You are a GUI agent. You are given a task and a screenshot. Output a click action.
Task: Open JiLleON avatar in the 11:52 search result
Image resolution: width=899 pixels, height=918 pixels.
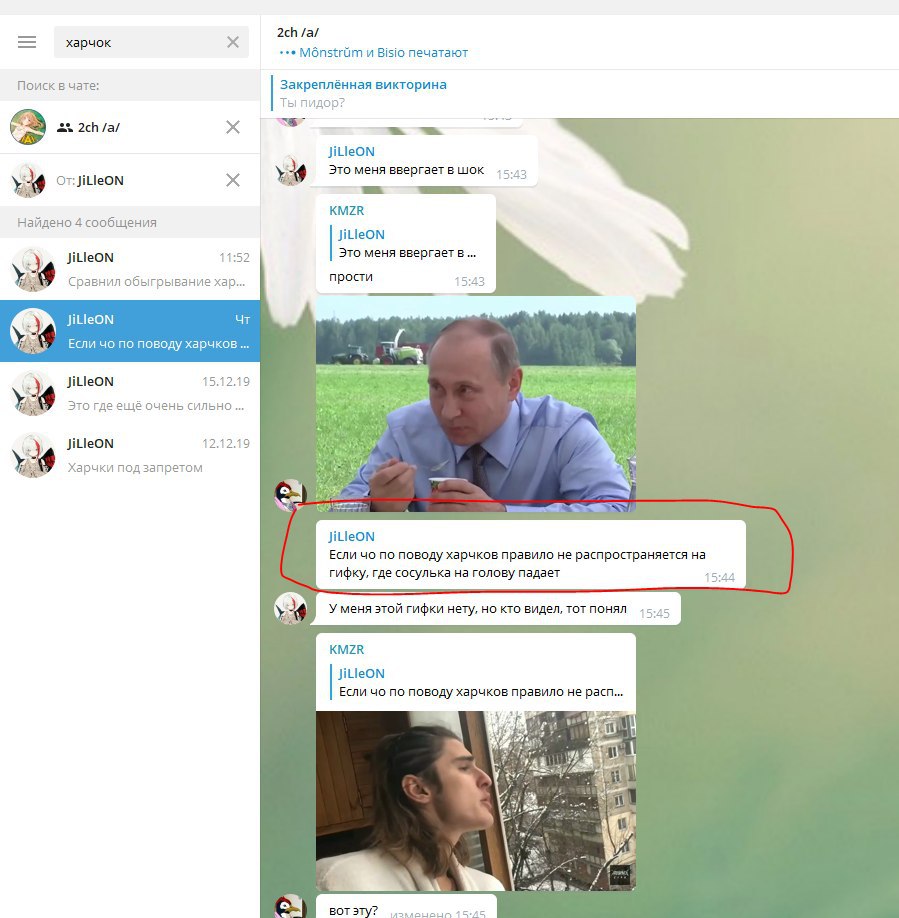(x=33, y=269)
